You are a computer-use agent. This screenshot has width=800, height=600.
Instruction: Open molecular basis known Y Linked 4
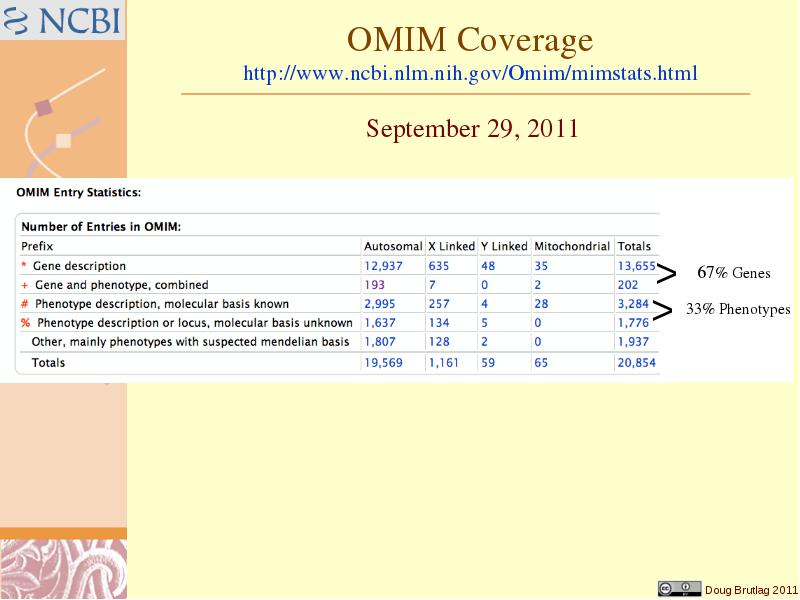click(x=484, y=304)
